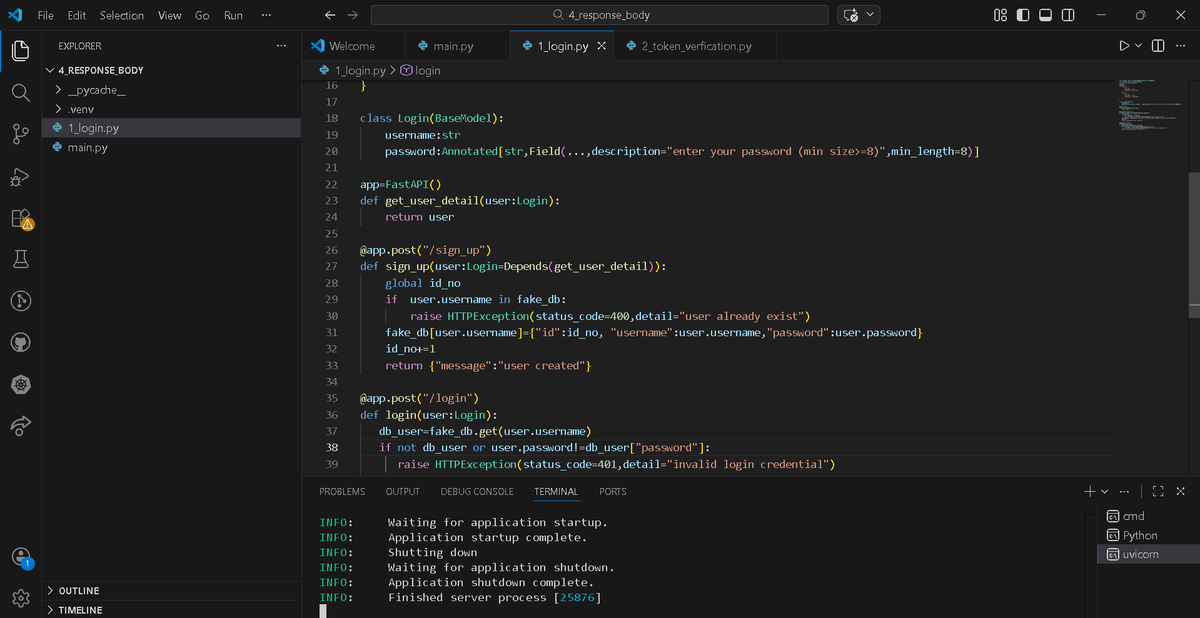Toggle Primary Side Bar visibility

[x=1023, y=15]
